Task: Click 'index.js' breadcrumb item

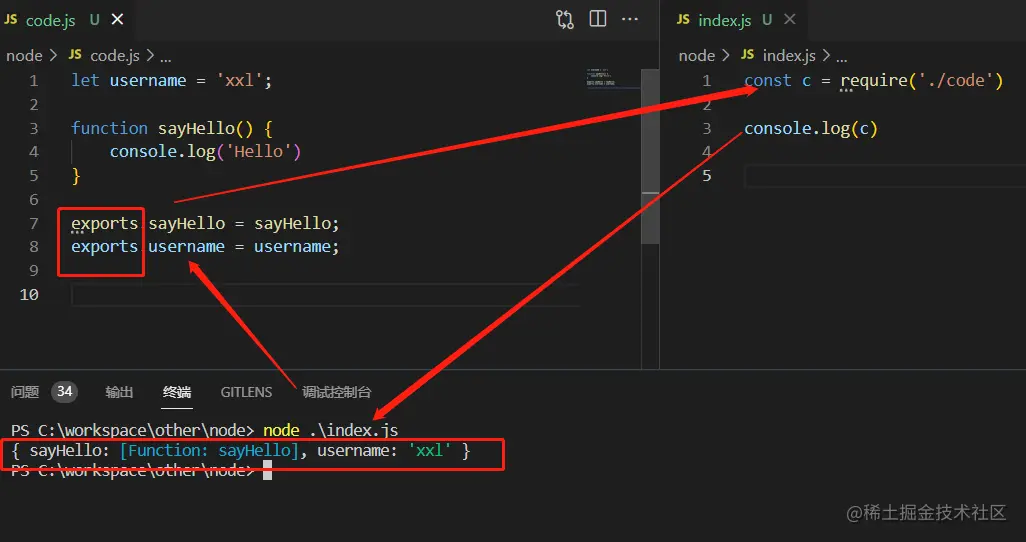Action: click(789, 56)
